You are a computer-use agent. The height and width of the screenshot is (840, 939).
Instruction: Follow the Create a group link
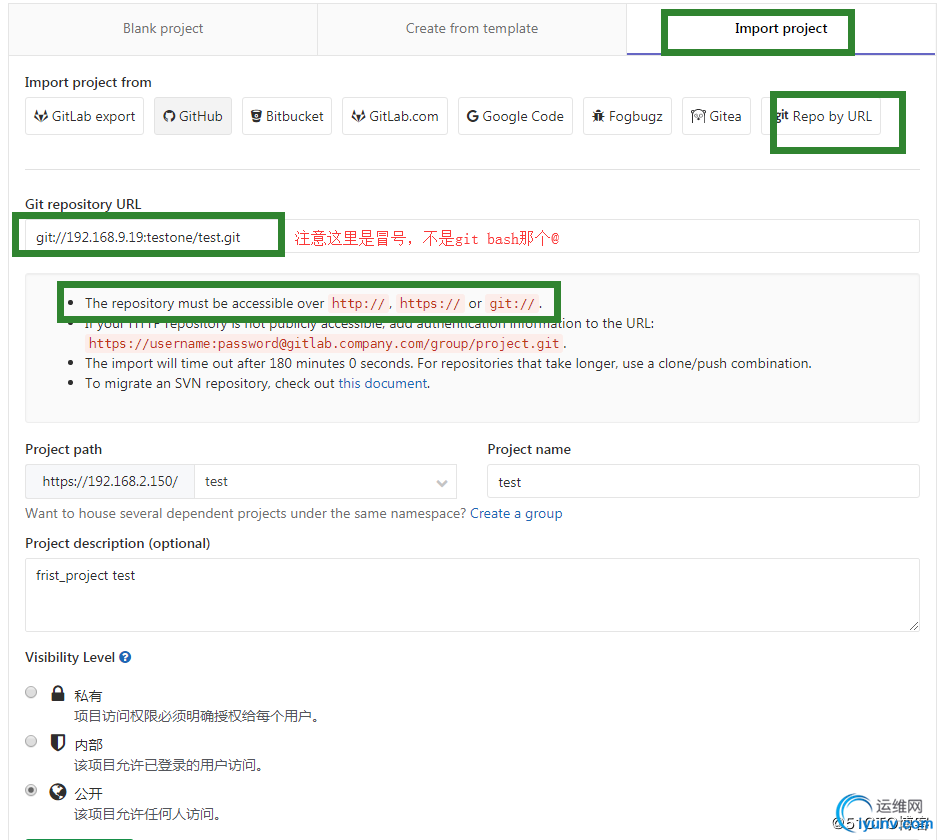pos(516,514)
